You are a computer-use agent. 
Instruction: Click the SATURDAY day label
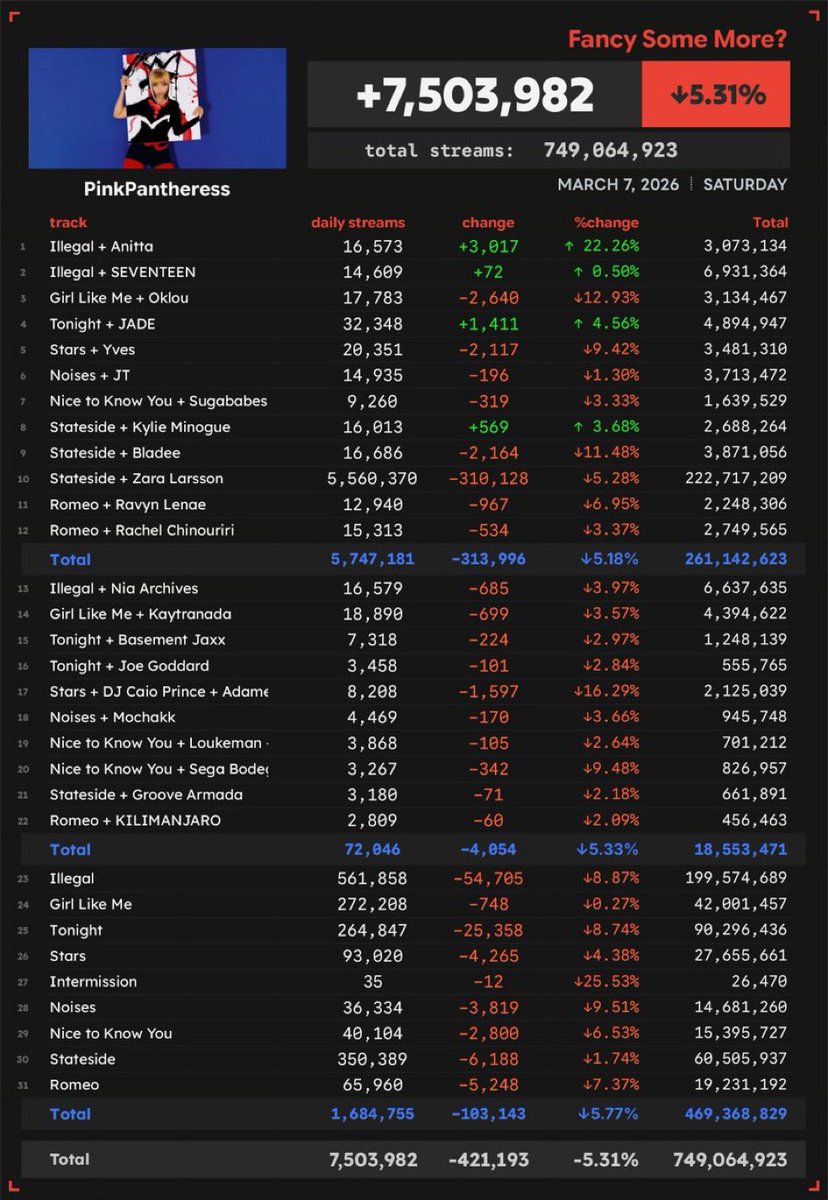click(745, 185)
